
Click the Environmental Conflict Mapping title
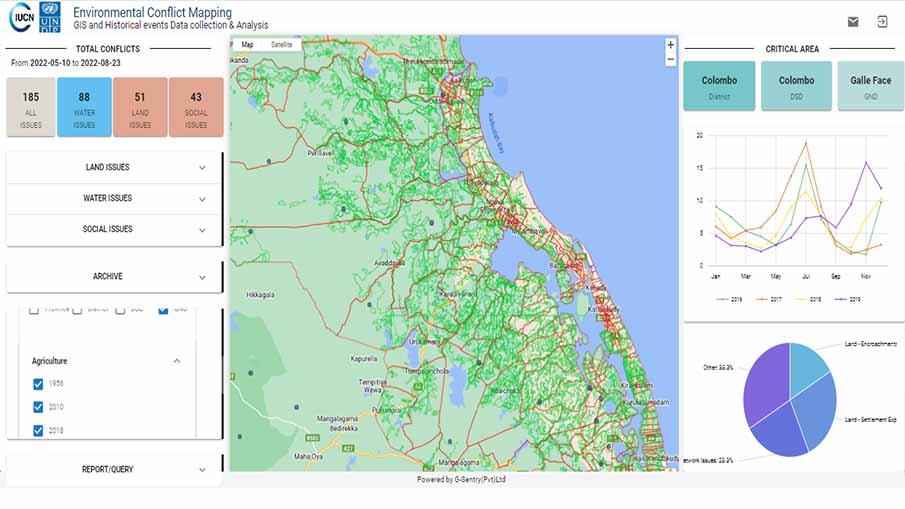(152, 12)
